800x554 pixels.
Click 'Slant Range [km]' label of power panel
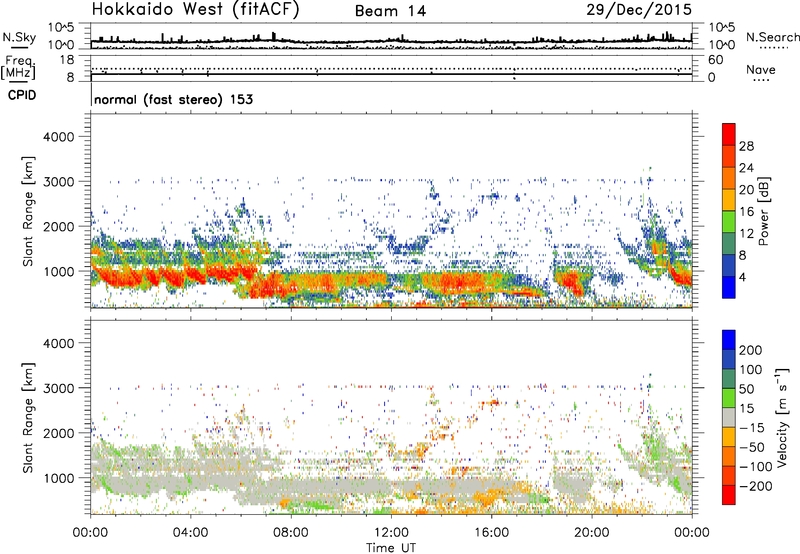(x=28, y=211)
